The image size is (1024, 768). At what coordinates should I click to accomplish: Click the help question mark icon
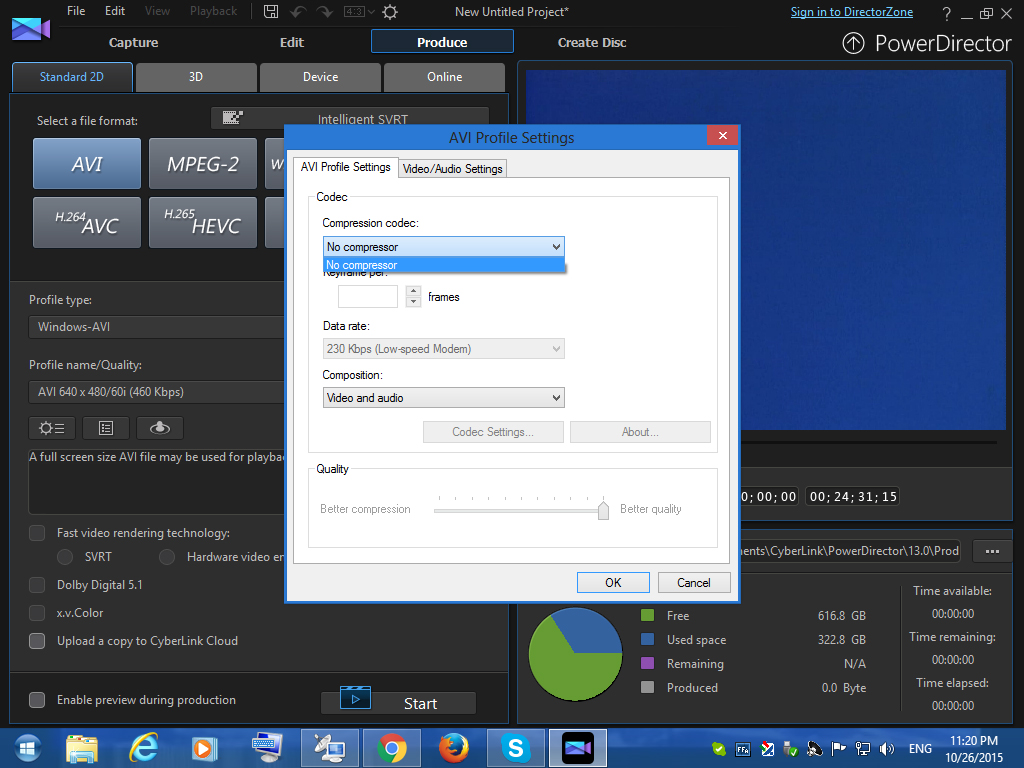click(x=946, y=13)
